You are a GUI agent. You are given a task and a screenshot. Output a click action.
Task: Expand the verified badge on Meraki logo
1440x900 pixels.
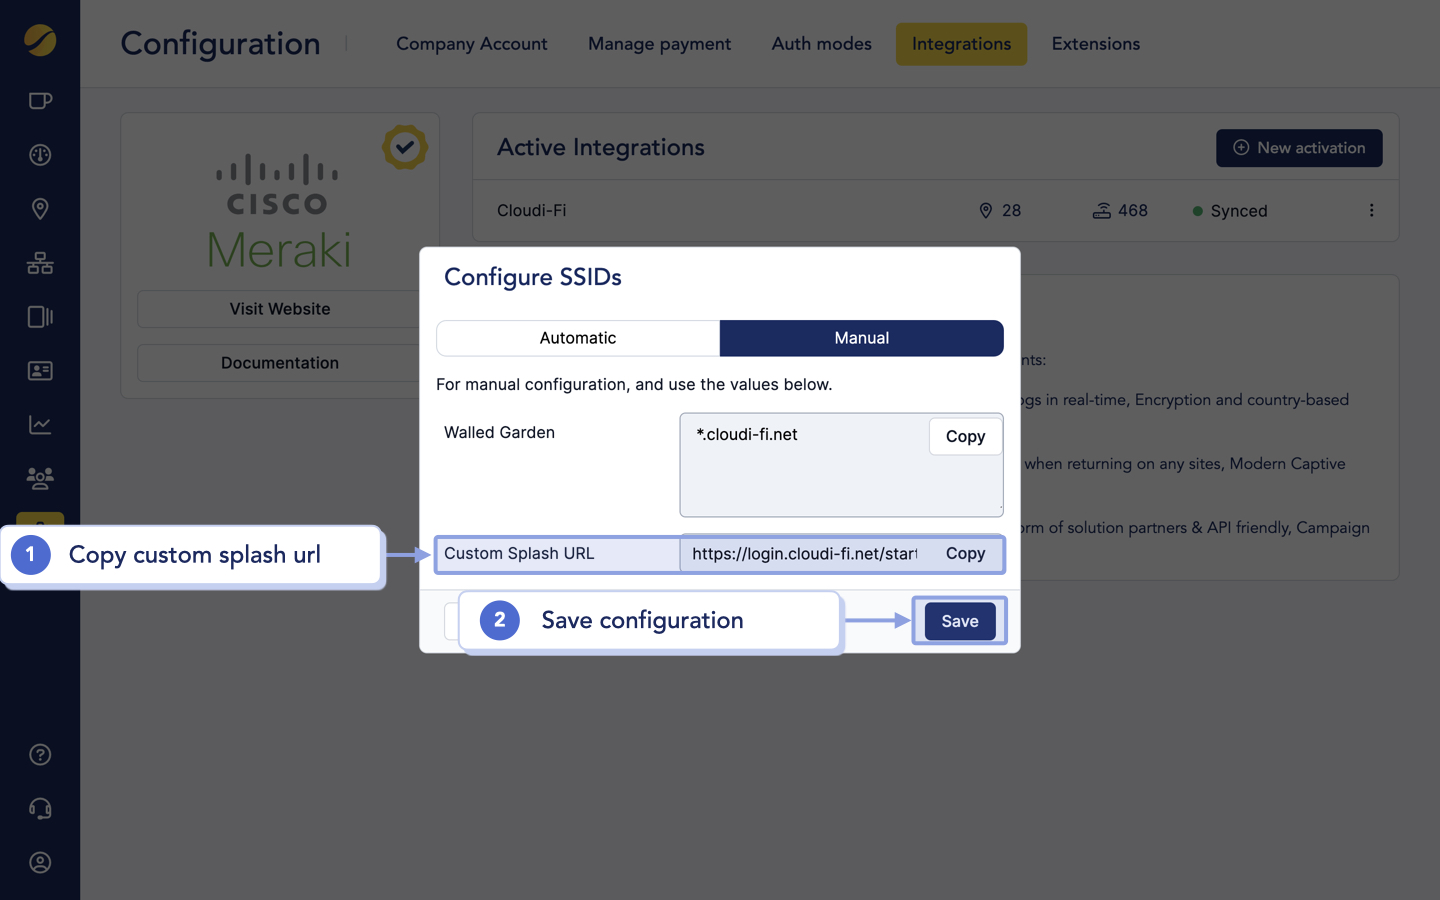(405, 147)
